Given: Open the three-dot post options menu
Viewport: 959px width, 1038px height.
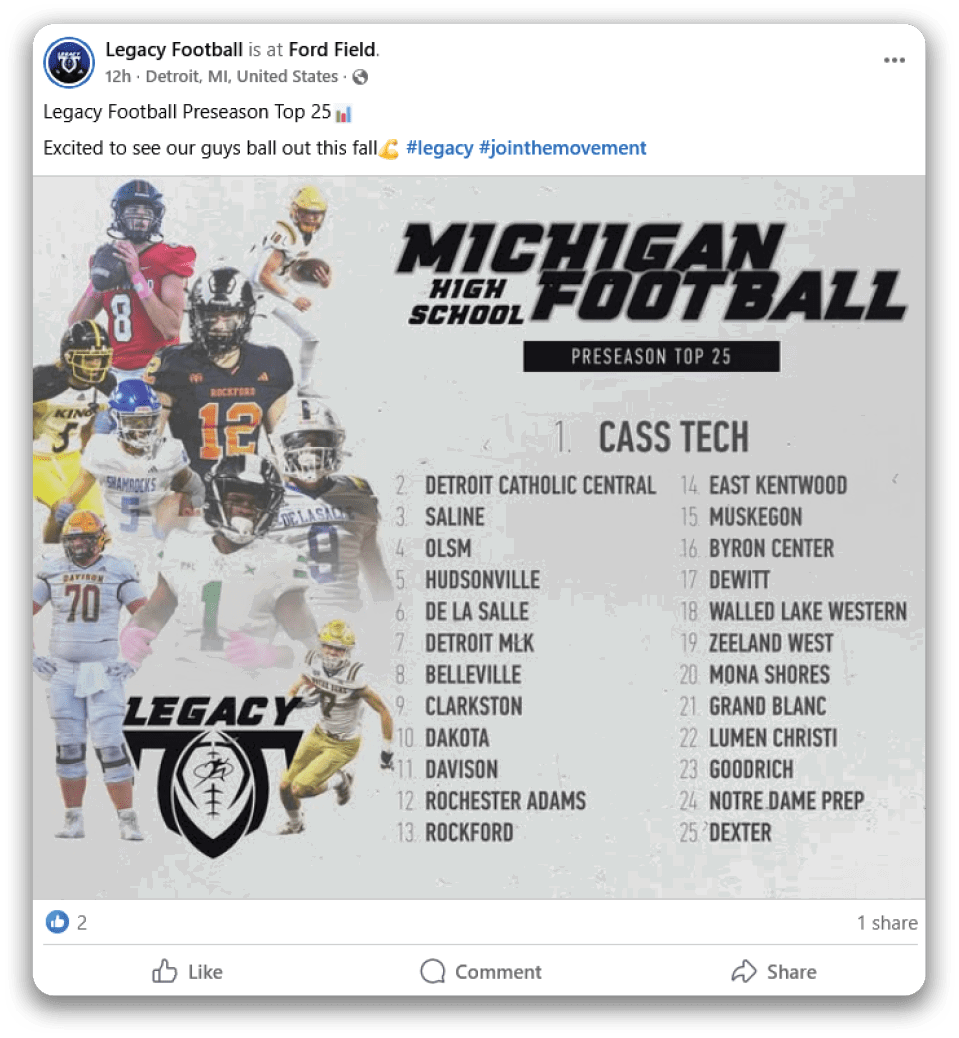Looking at the screenshot, I should [x=894, y=61].
